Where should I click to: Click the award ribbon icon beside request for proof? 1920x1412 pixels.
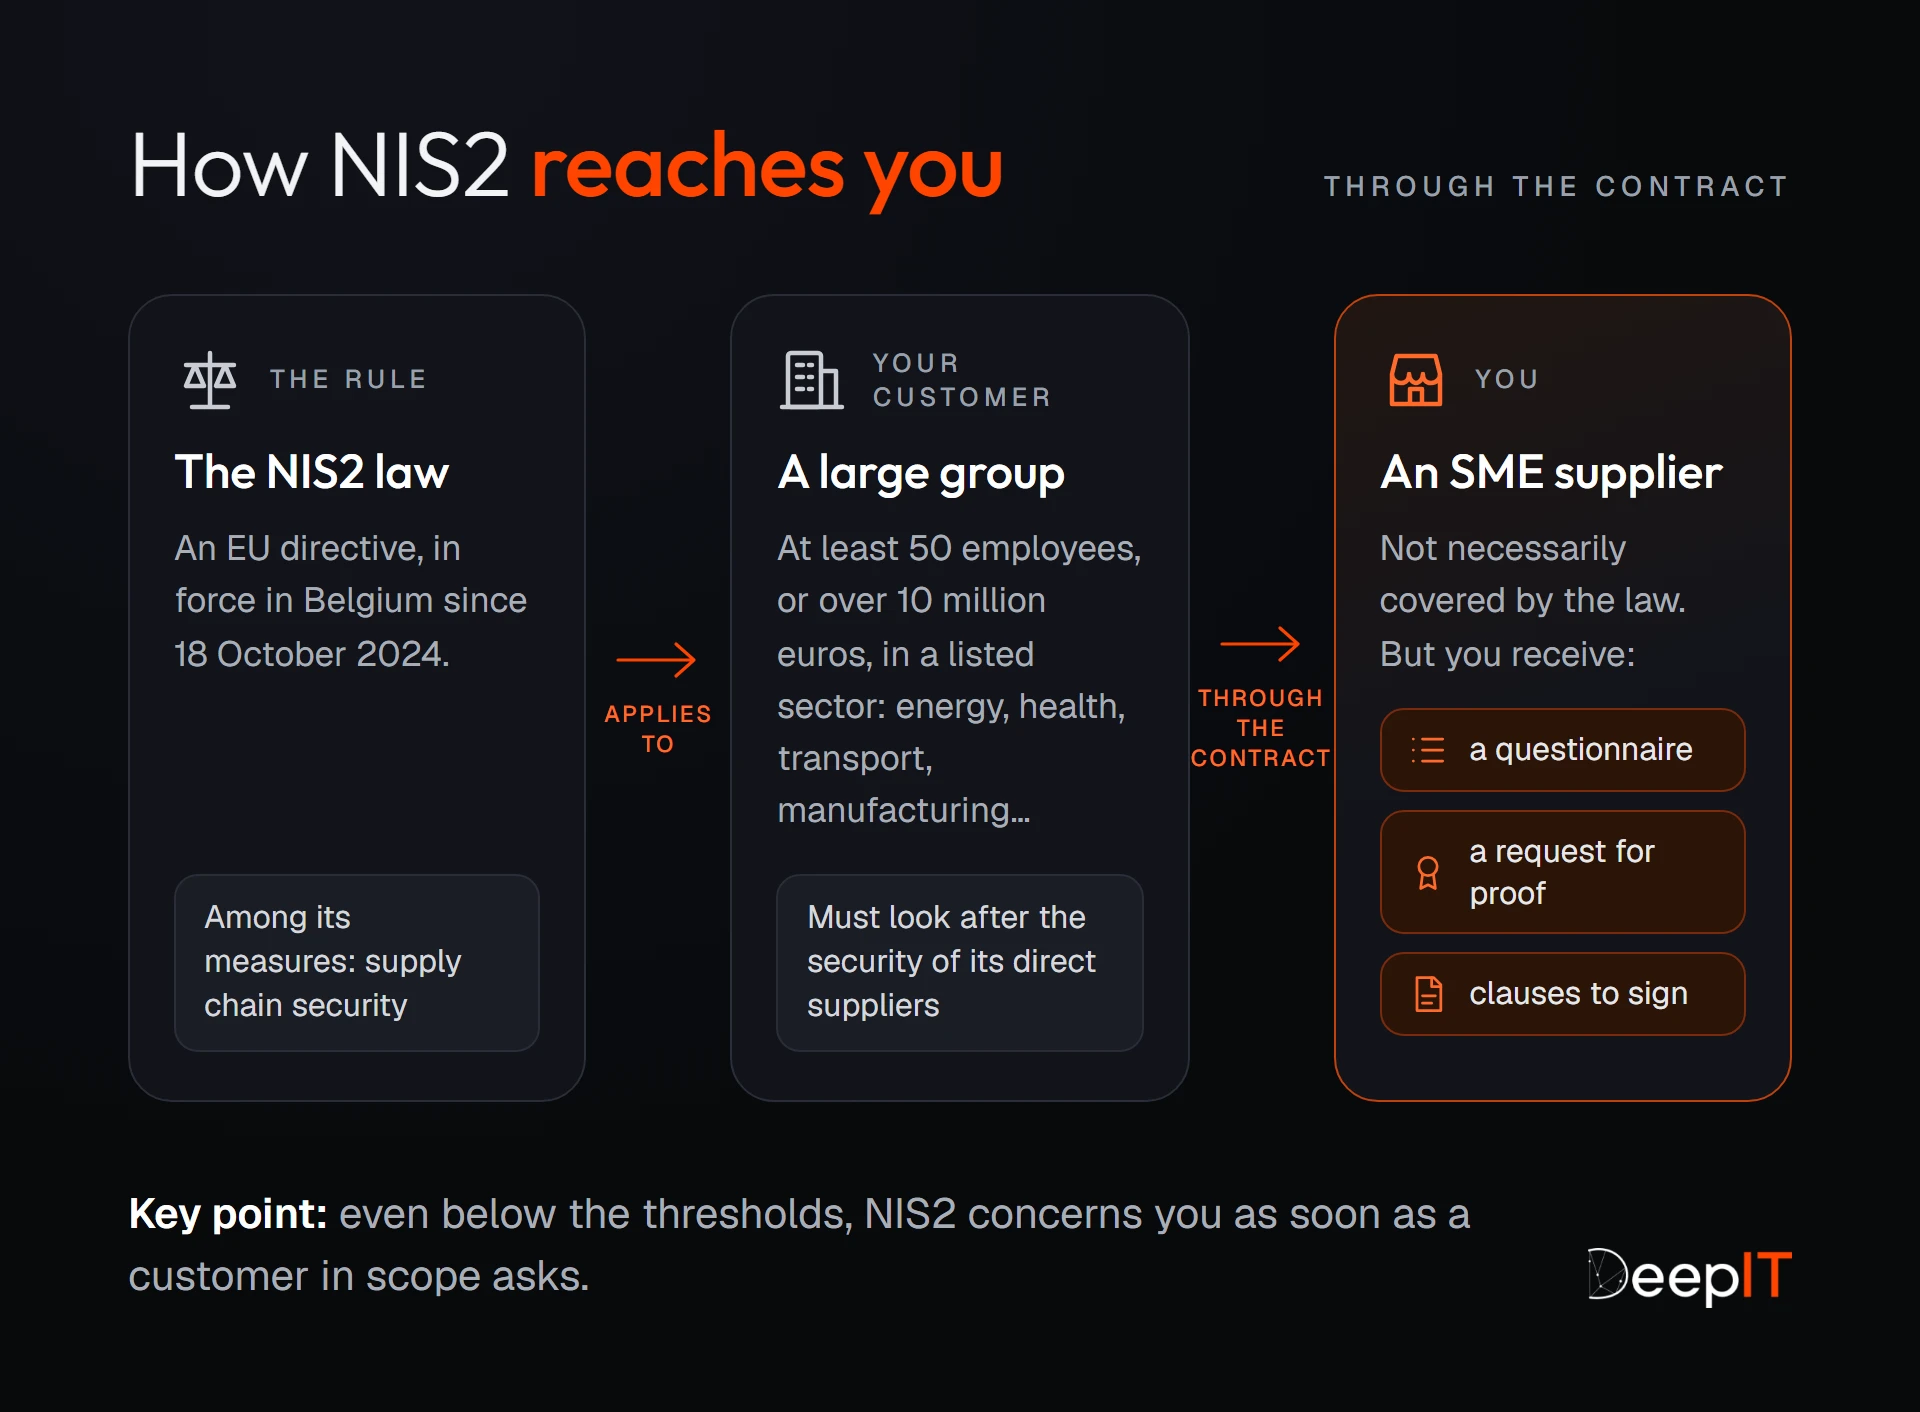click(1428, 873)
